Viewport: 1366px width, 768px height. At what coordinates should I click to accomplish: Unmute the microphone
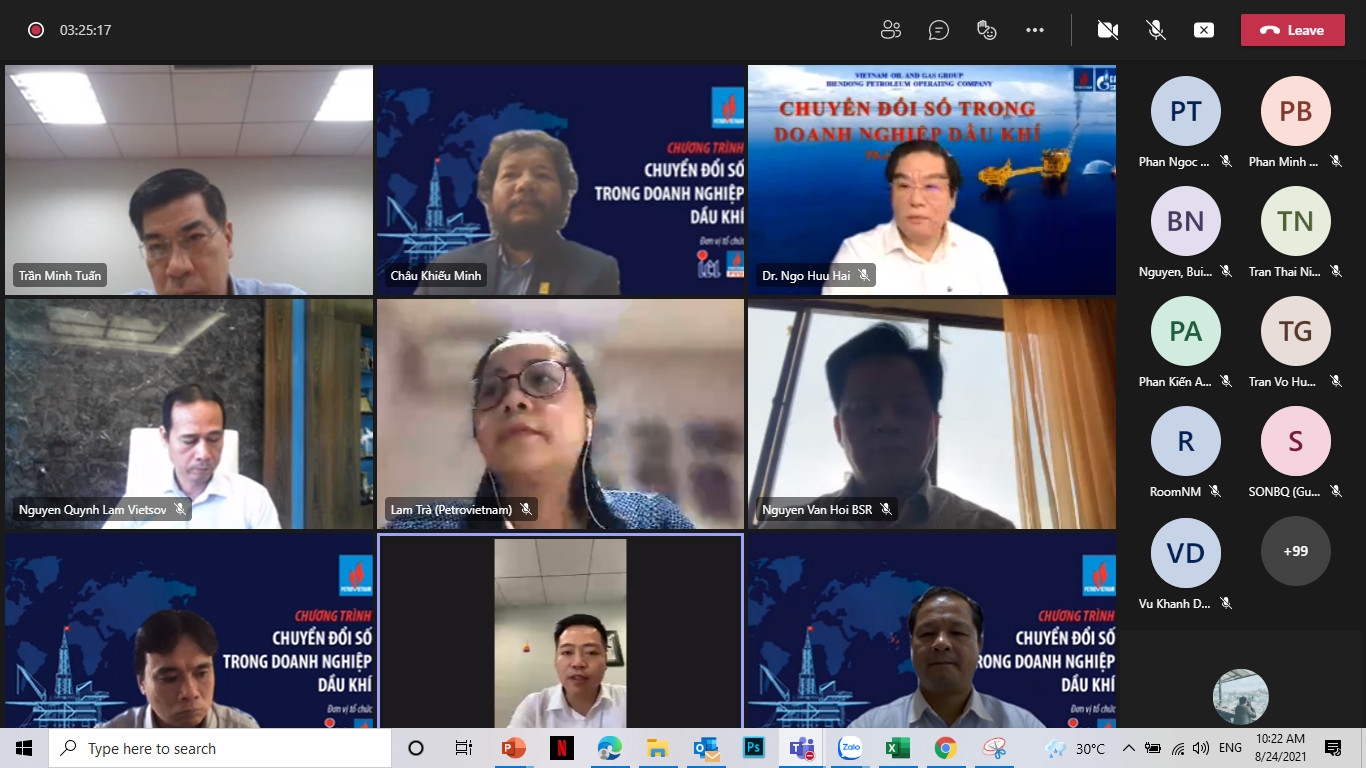(x=1156, y=30)
